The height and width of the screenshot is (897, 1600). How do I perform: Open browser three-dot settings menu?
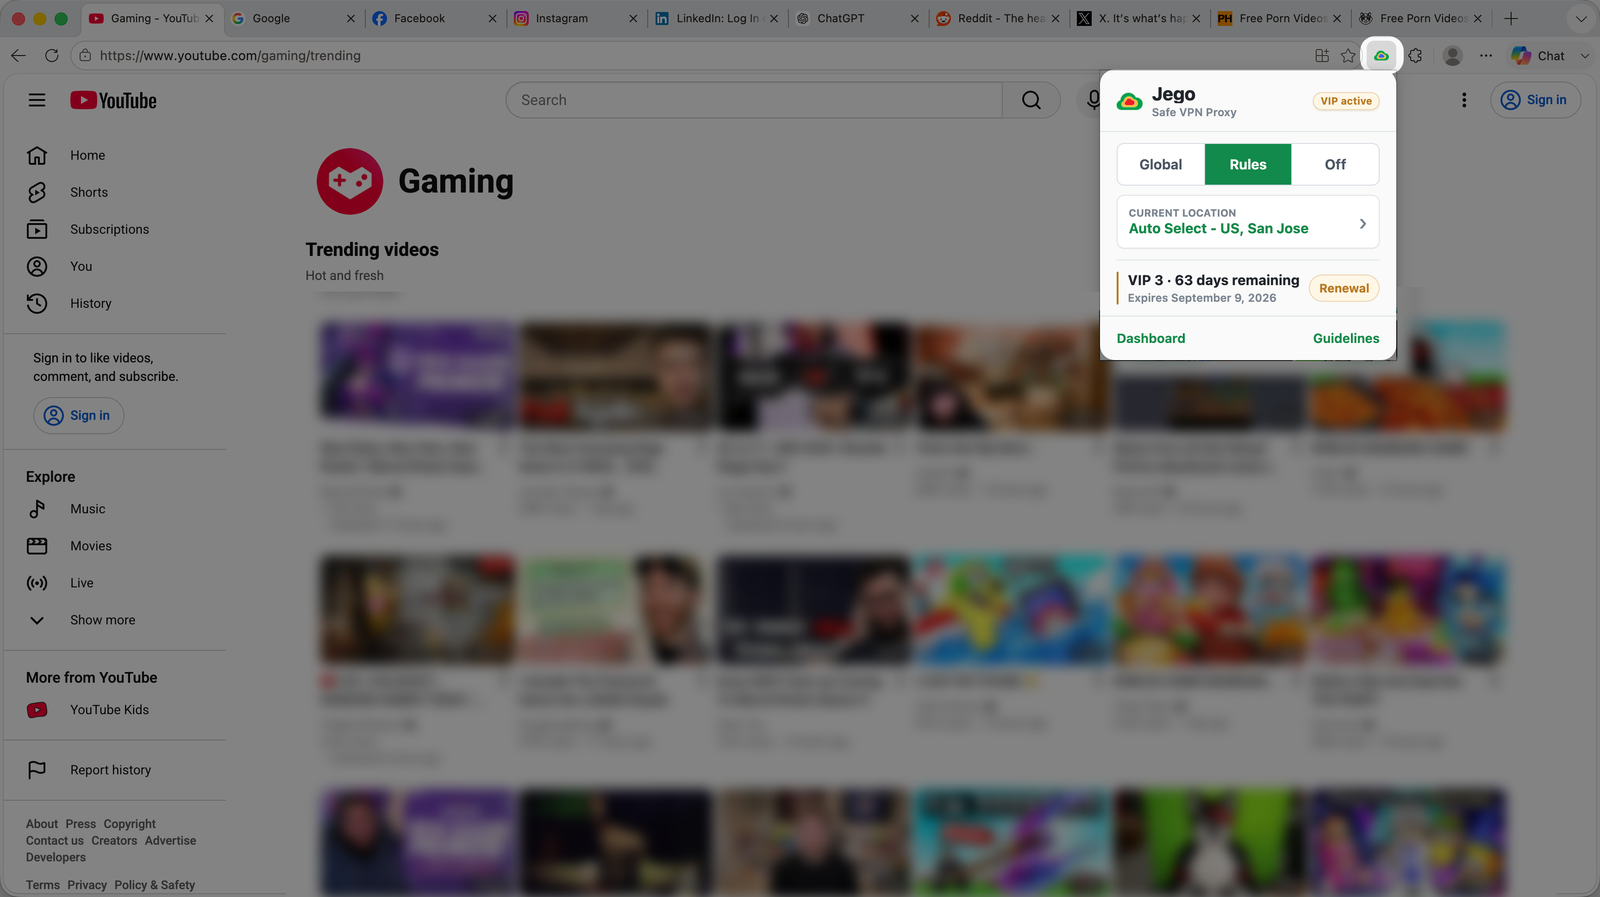tap(1486, 56)
